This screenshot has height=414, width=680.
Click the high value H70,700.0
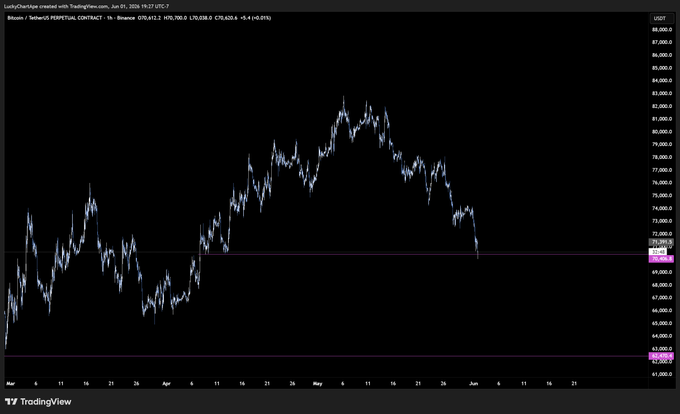pyautogui.click(x=175, y=18)
